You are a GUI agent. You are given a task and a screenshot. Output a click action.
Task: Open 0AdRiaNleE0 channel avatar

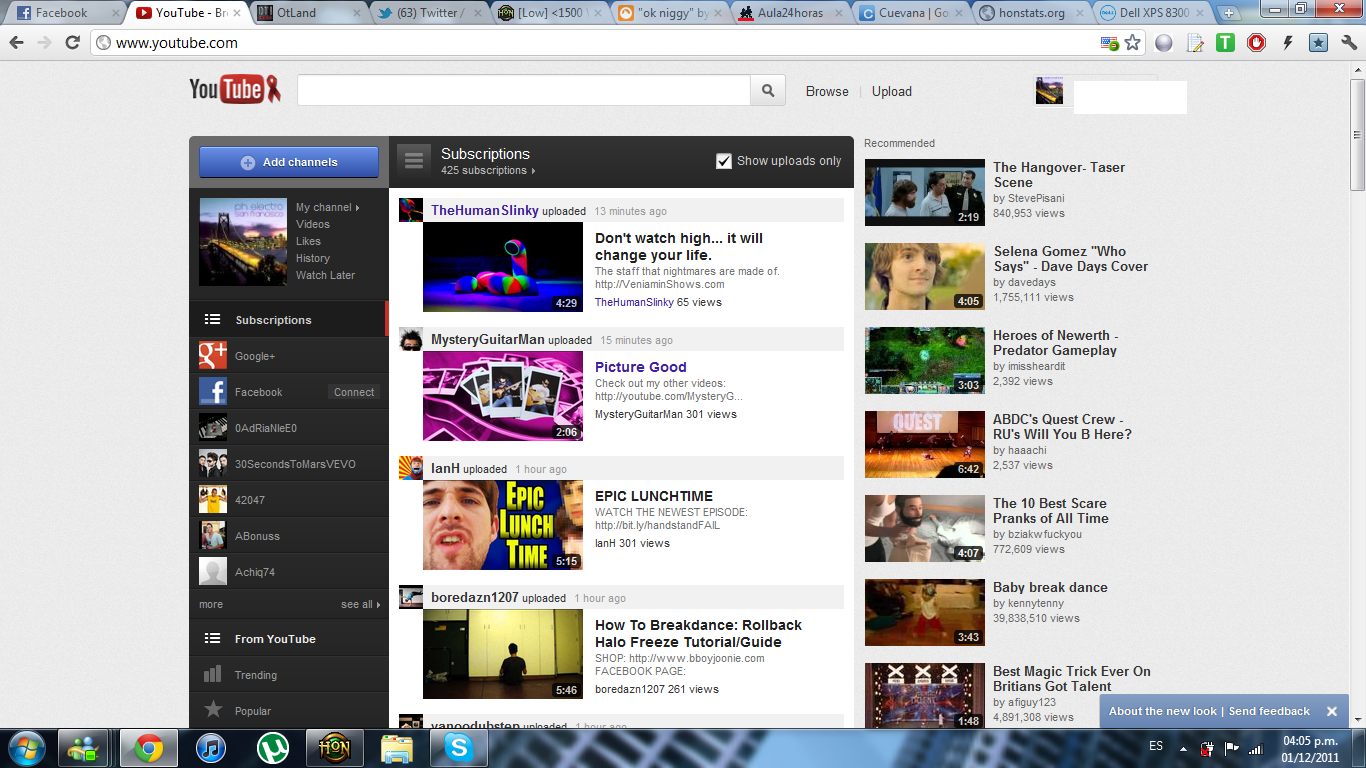212,428
